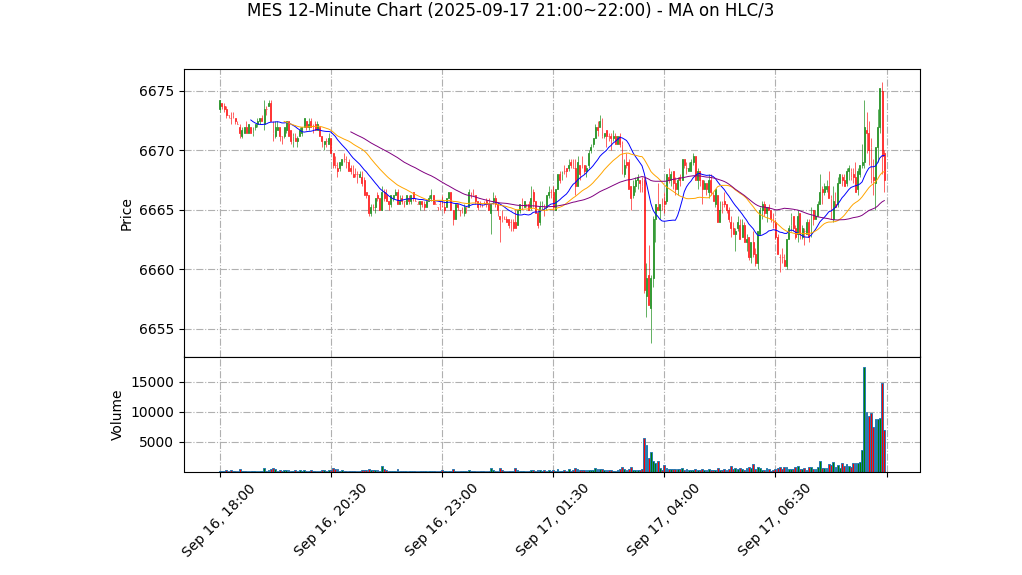
Task: Click the Sep 17, 04:00 time label
Action: (x=663, y=521)
